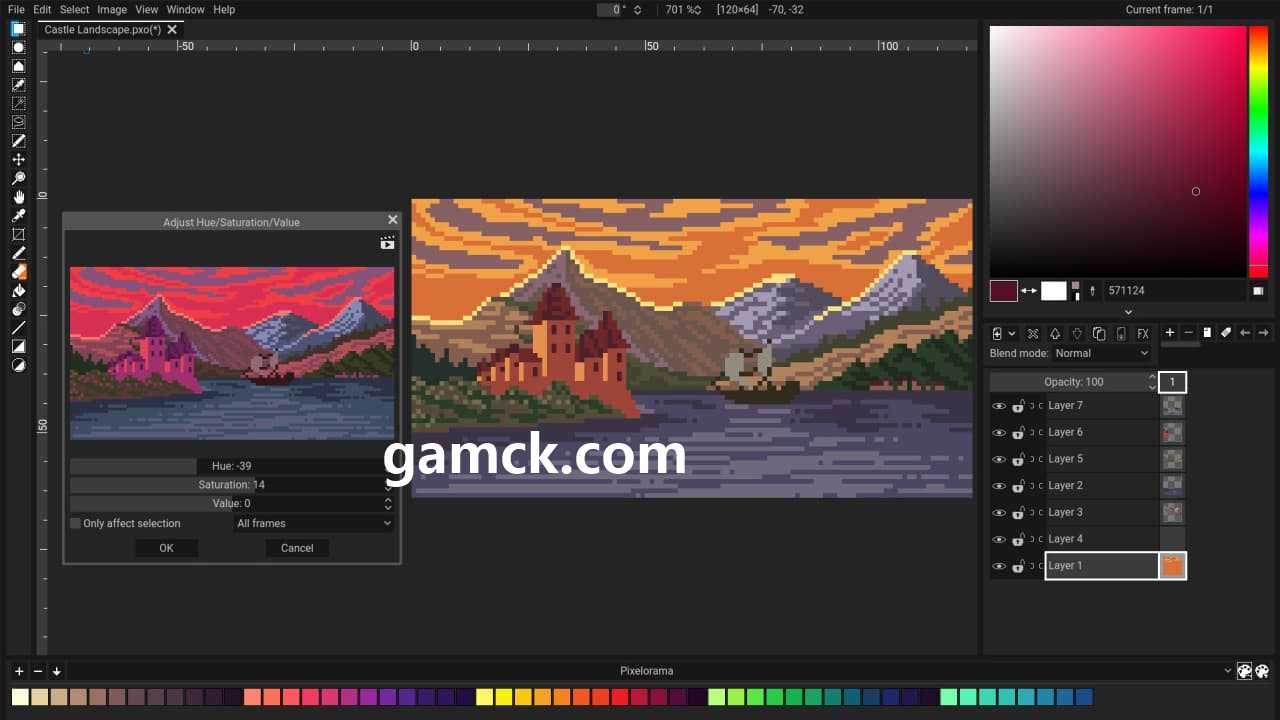Hide Layer 5 with its eye icon
Viewport: 1280px width, 720px height.
pos(998,459)
